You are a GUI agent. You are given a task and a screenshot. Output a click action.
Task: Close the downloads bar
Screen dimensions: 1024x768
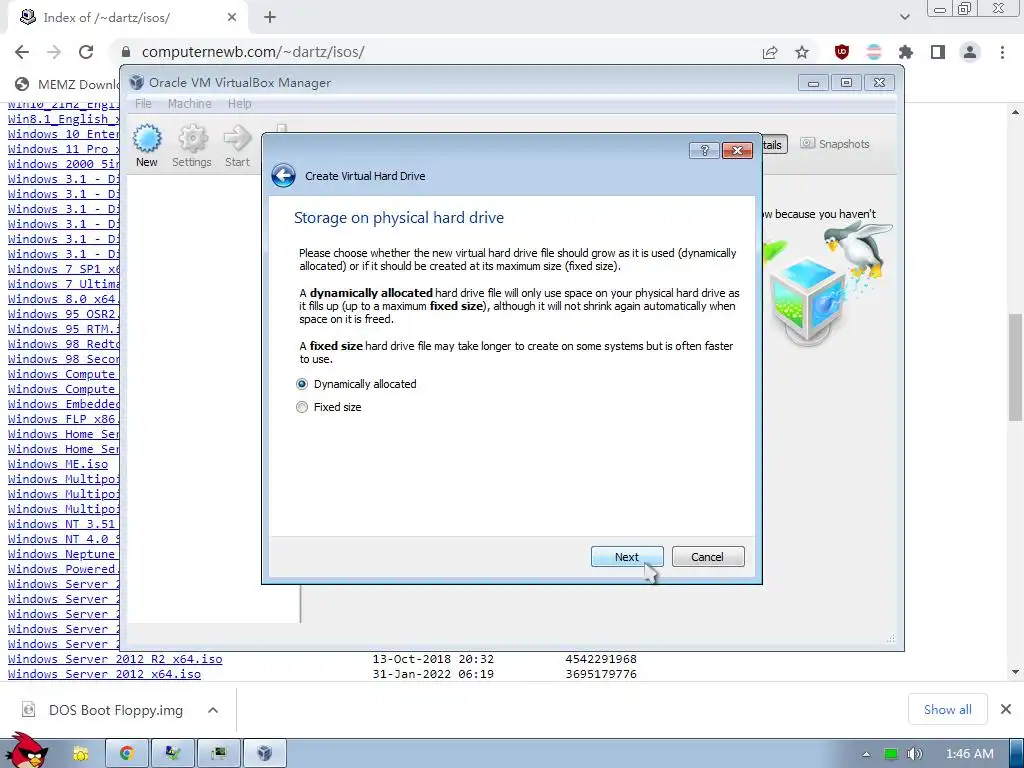pyautogui.click(x=1006, y=709)
